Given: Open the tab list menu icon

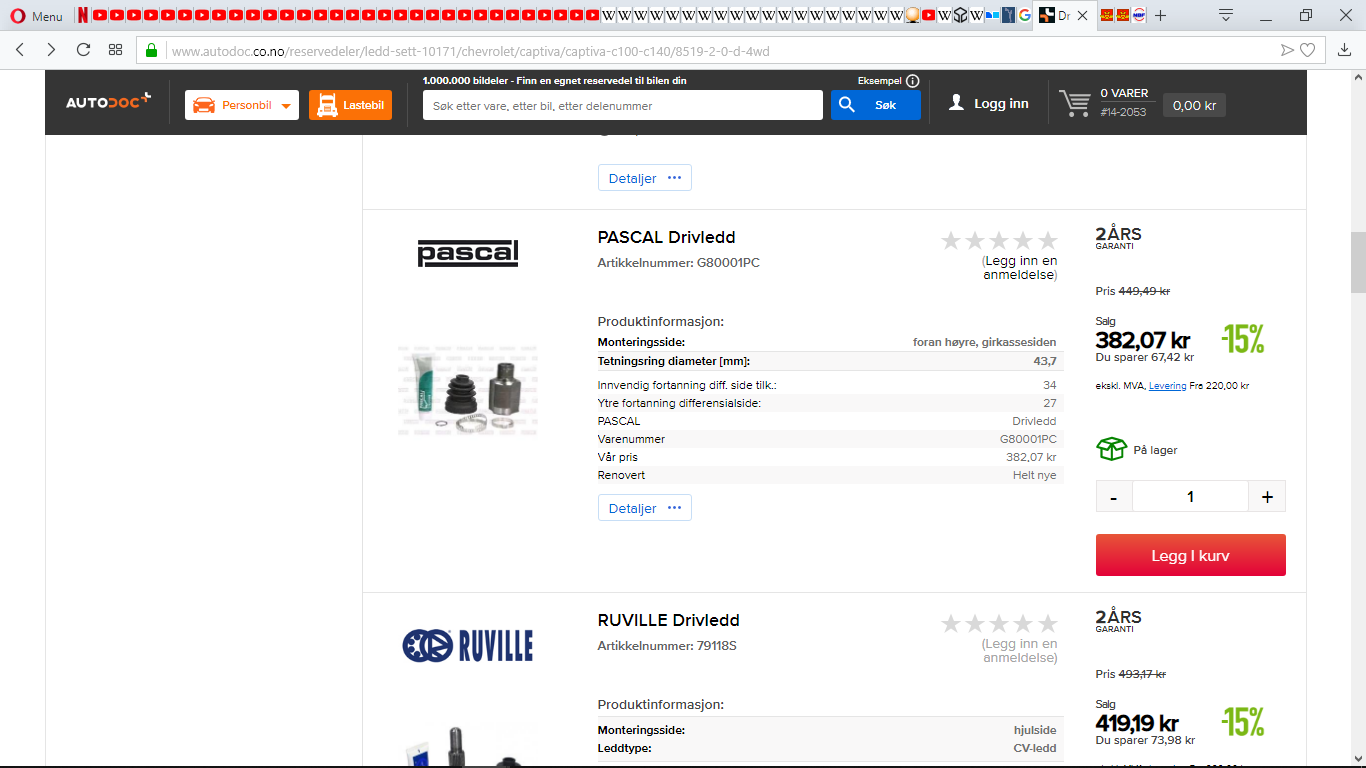Looking at the screenshot, I should [1226, 15].
